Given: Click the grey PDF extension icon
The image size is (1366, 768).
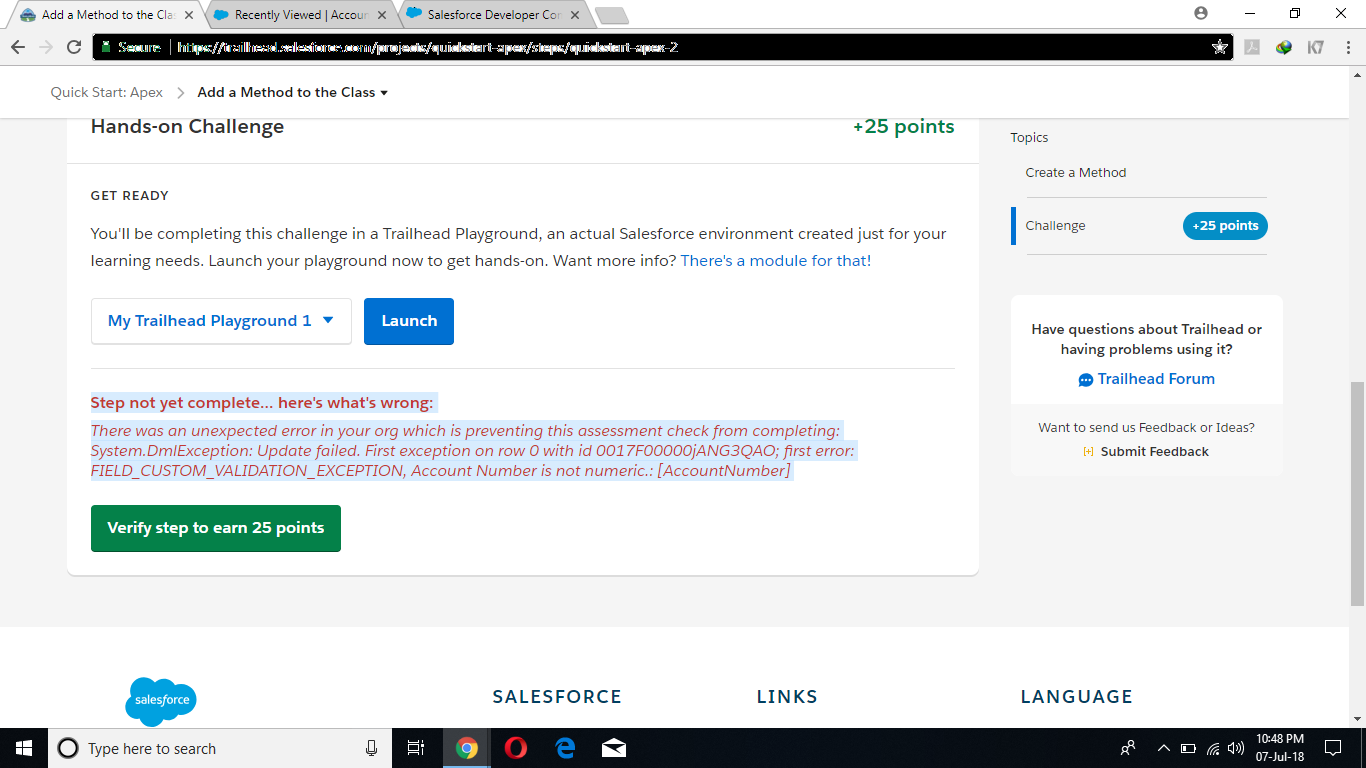Looking at the screenshot, I should coord(1252,47).
